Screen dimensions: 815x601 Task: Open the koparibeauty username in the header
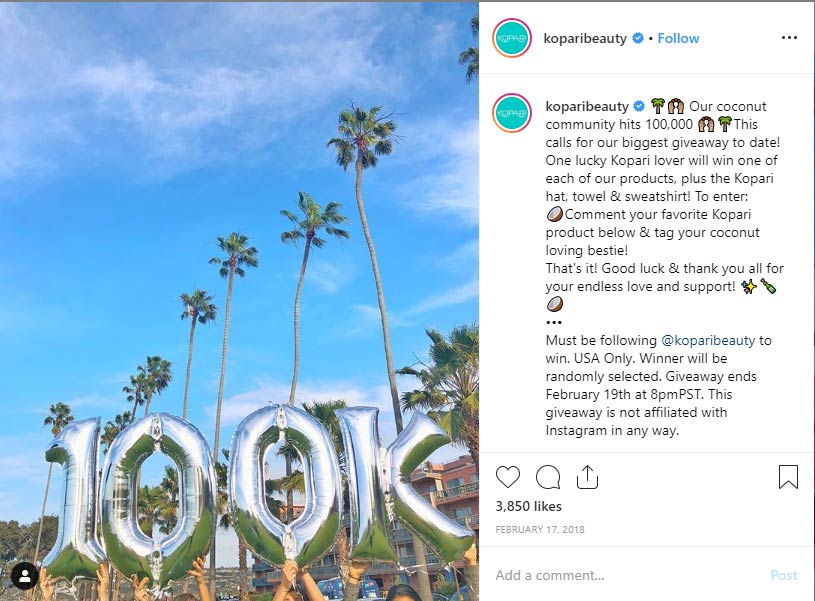point(585,38)
